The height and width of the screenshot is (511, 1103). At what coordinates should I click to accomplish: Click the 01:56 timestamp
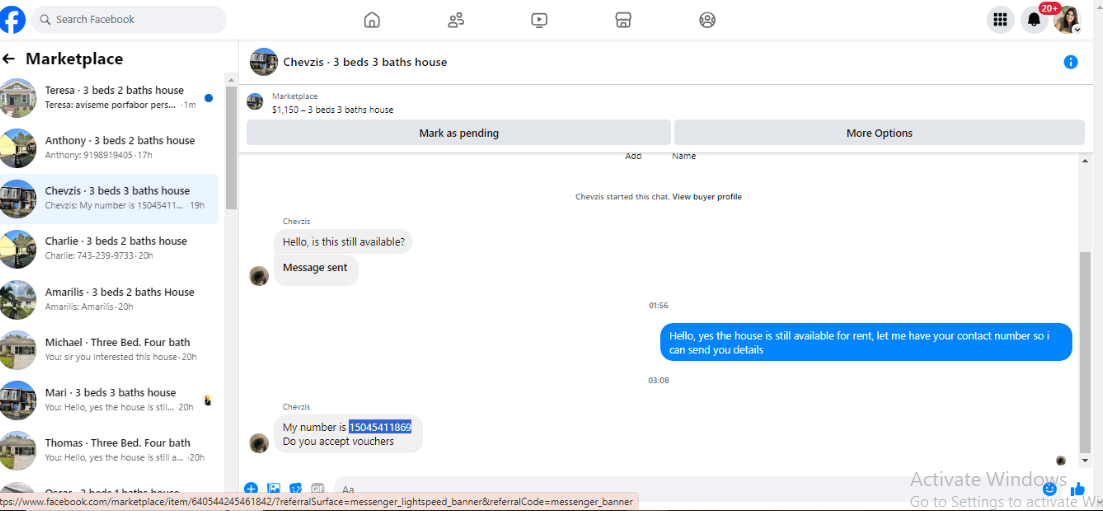click(658, 305)
